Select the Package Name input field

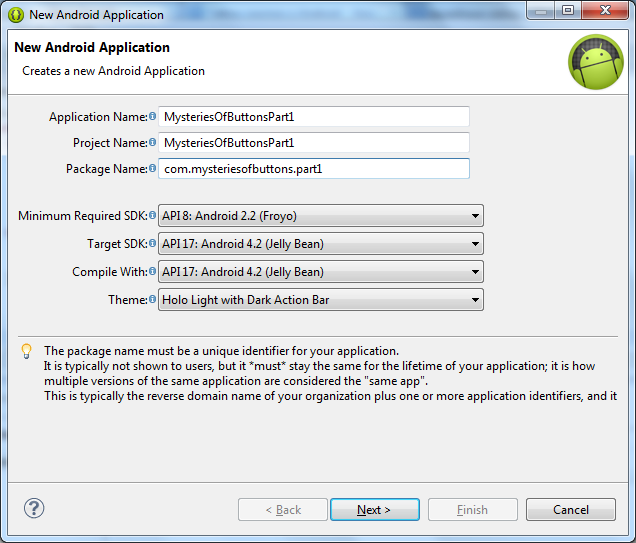(x=314, y=169)
